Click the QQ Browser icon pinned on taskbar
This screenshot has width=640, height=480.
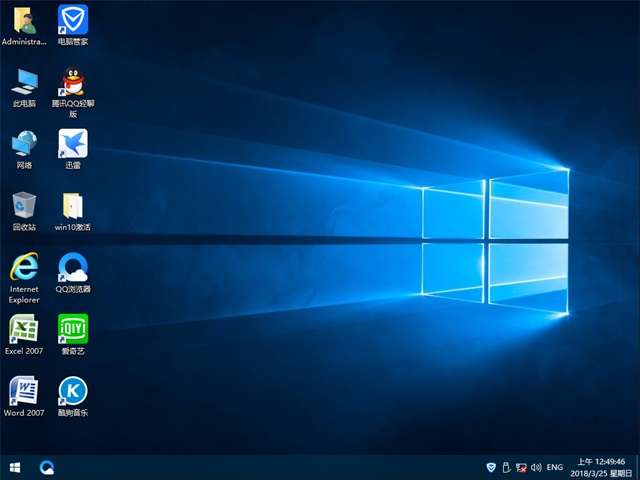(47, 467)
